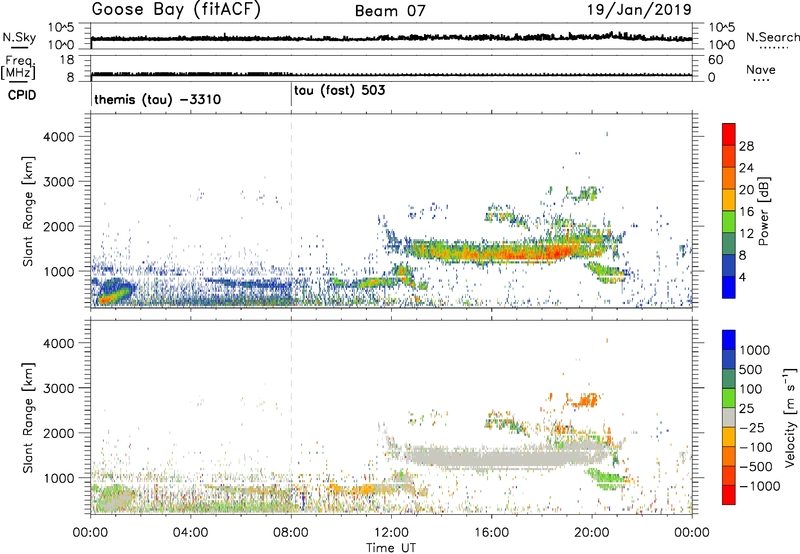This screenshot has height=554, width=800.
Task: Click the gray band of the velocity colorbar
Action: 729,418
